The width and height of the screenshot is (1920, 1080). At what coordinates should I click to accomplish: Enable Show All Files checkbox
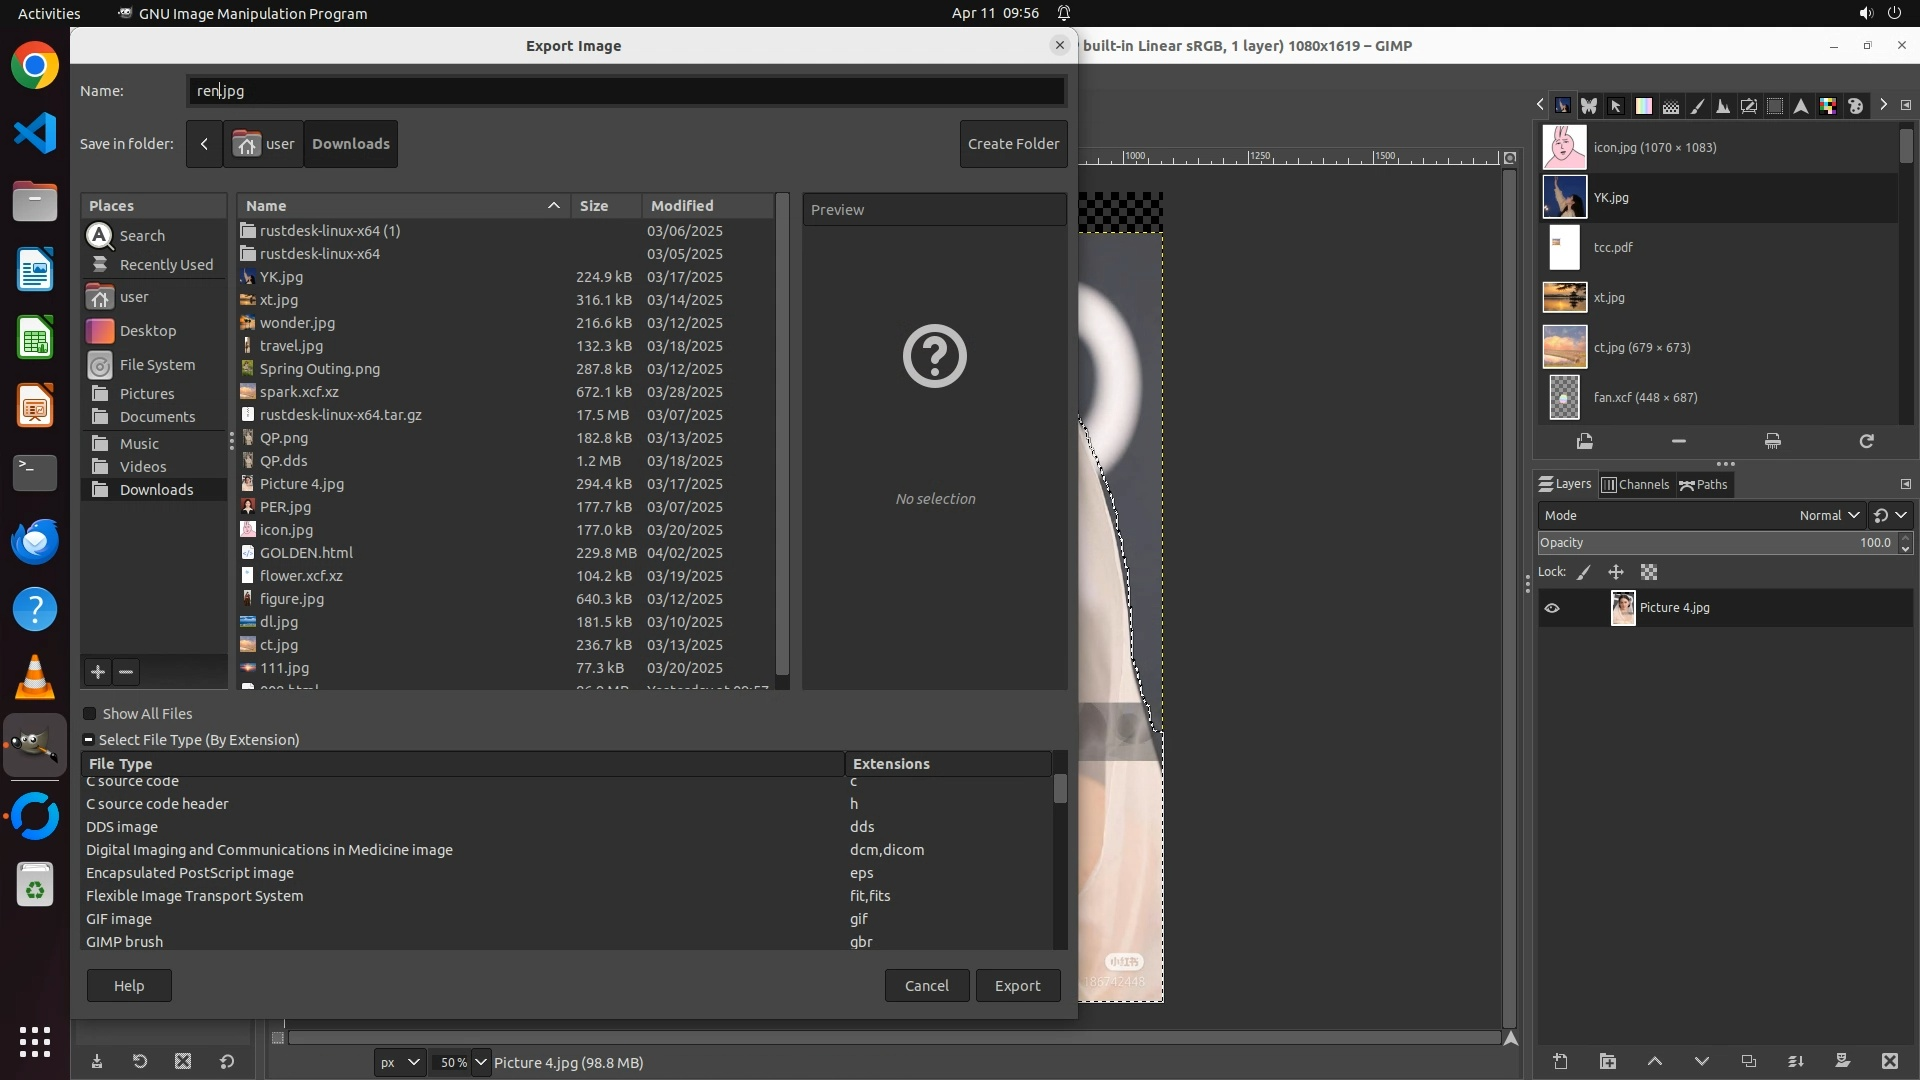(90, 714)
